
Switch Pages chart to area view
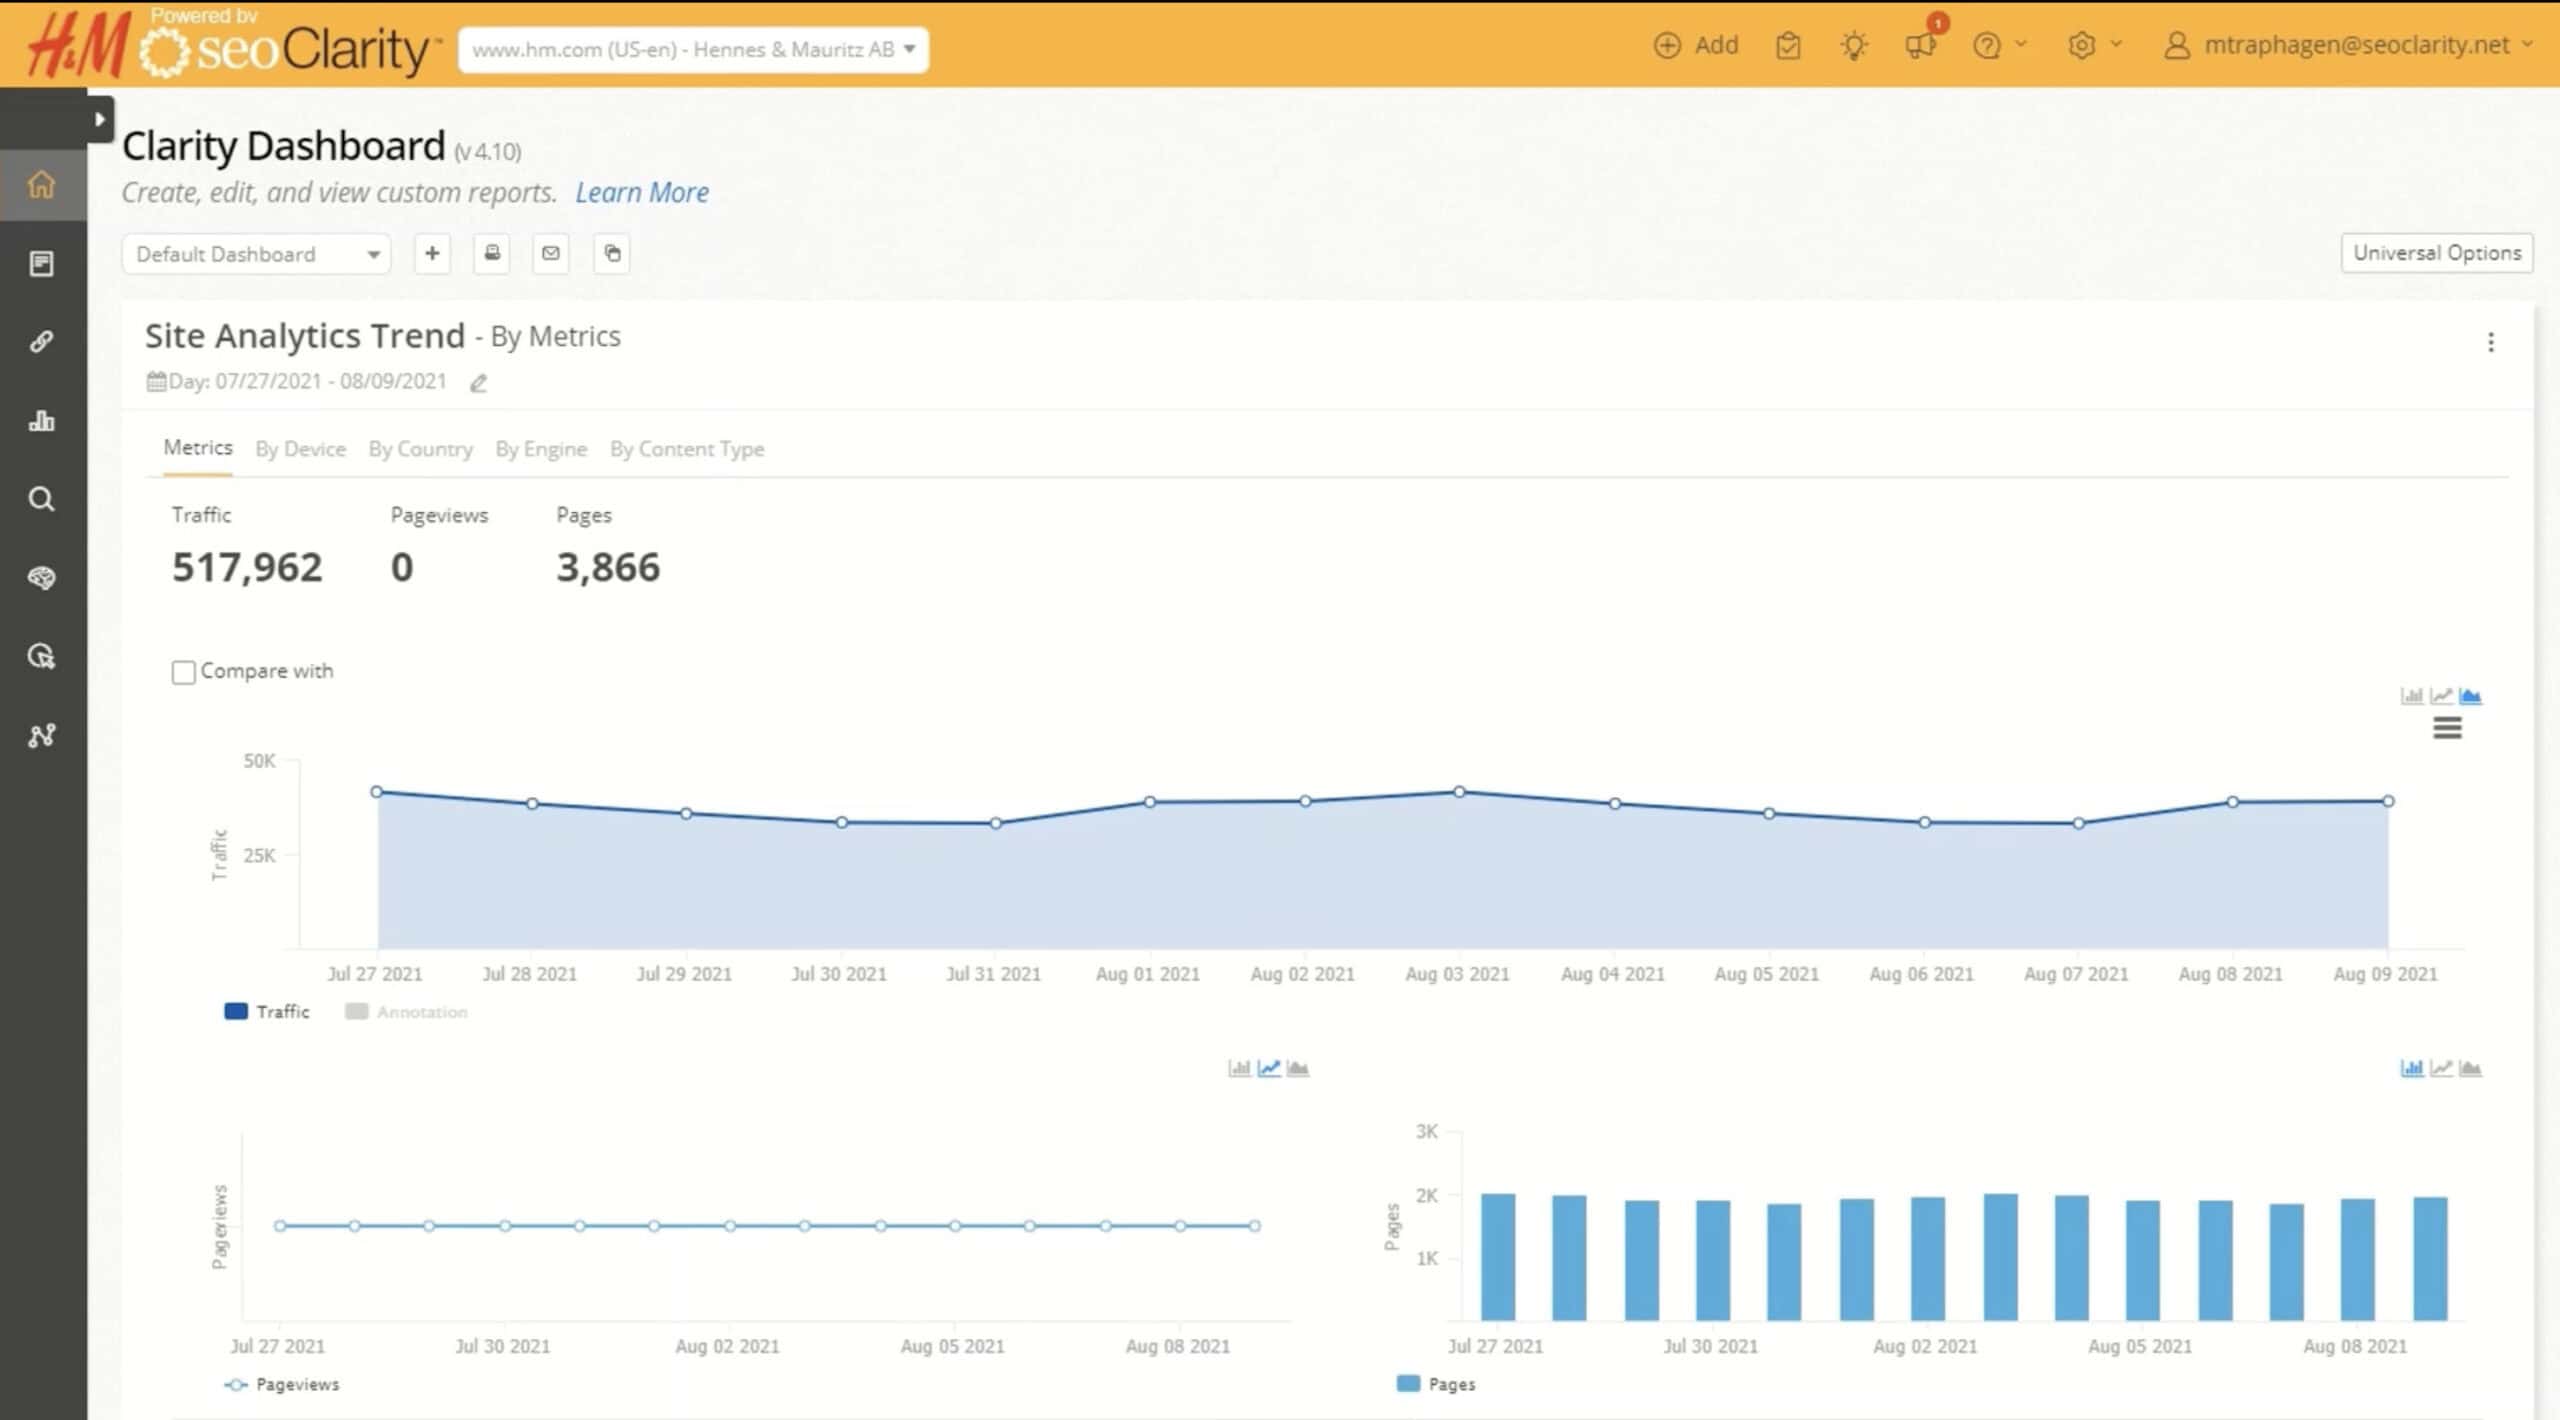2470,1068
